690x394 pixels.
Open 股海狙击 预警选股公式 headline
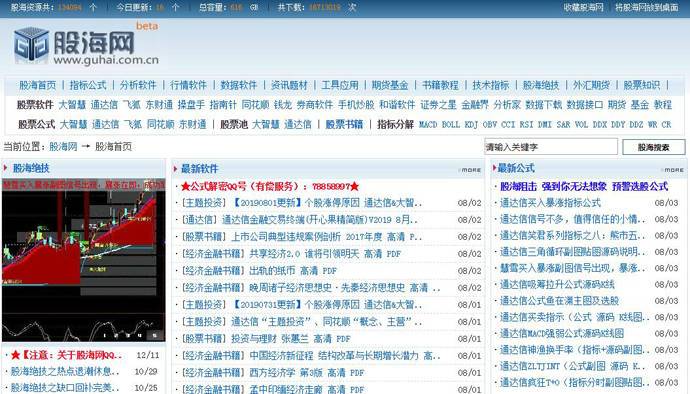pos(584,186)
